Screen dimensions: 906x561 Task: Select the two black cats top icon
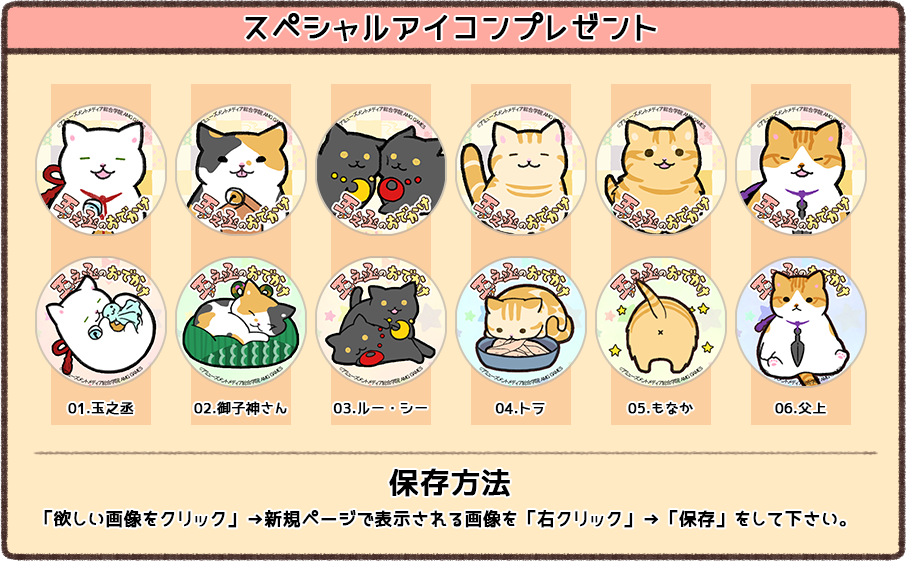[381, 169]
